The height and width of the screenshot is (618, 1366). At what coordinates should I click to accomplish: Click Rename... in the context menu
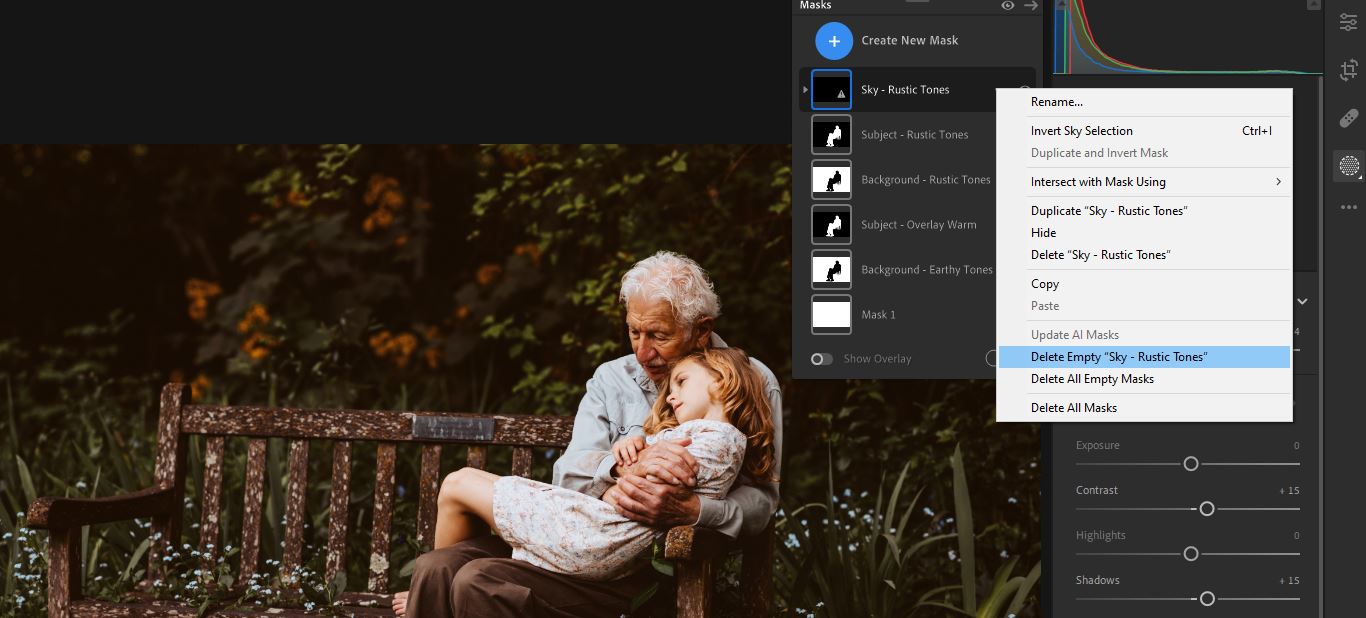pos(1057,102)
